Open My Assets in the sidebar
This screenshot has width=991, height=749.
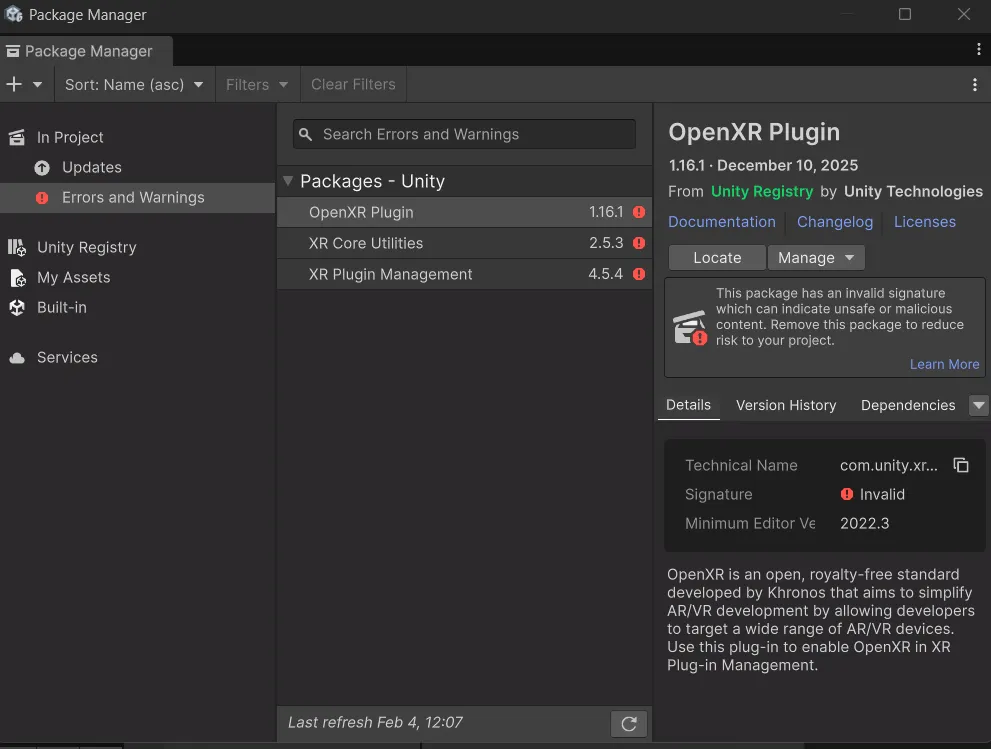73,277
